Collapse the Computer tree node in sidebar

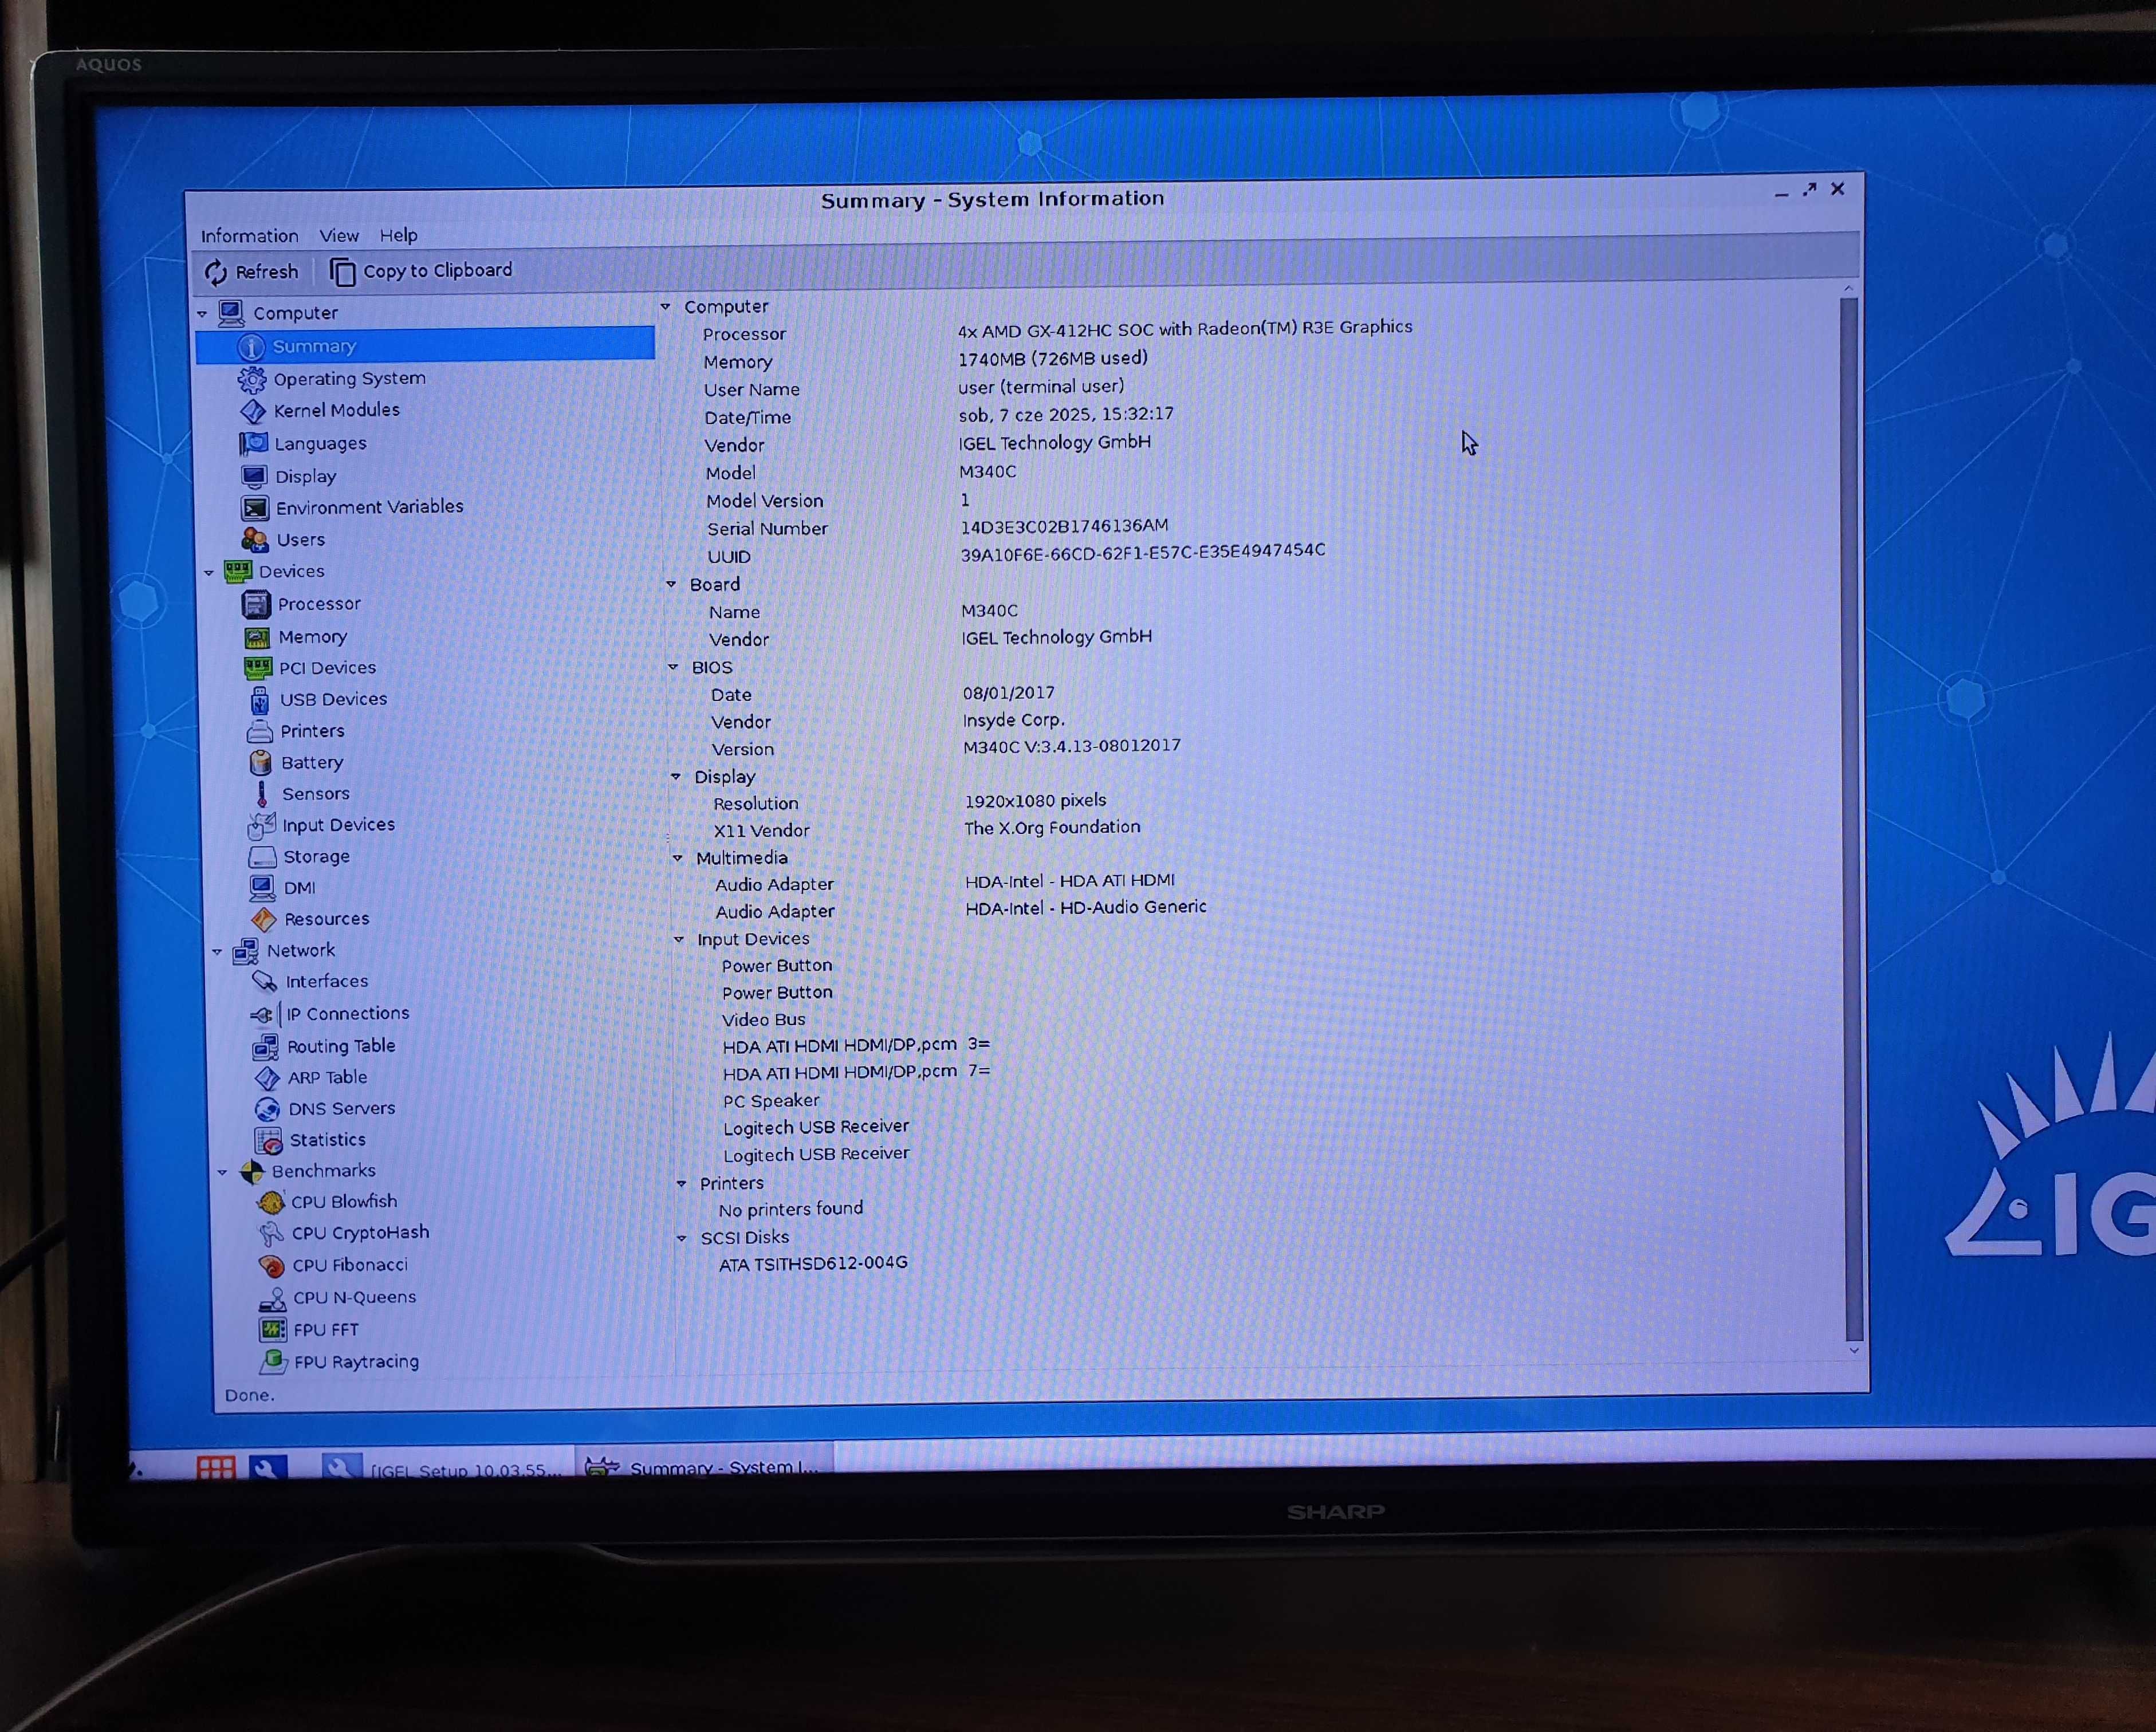point(202,314)
